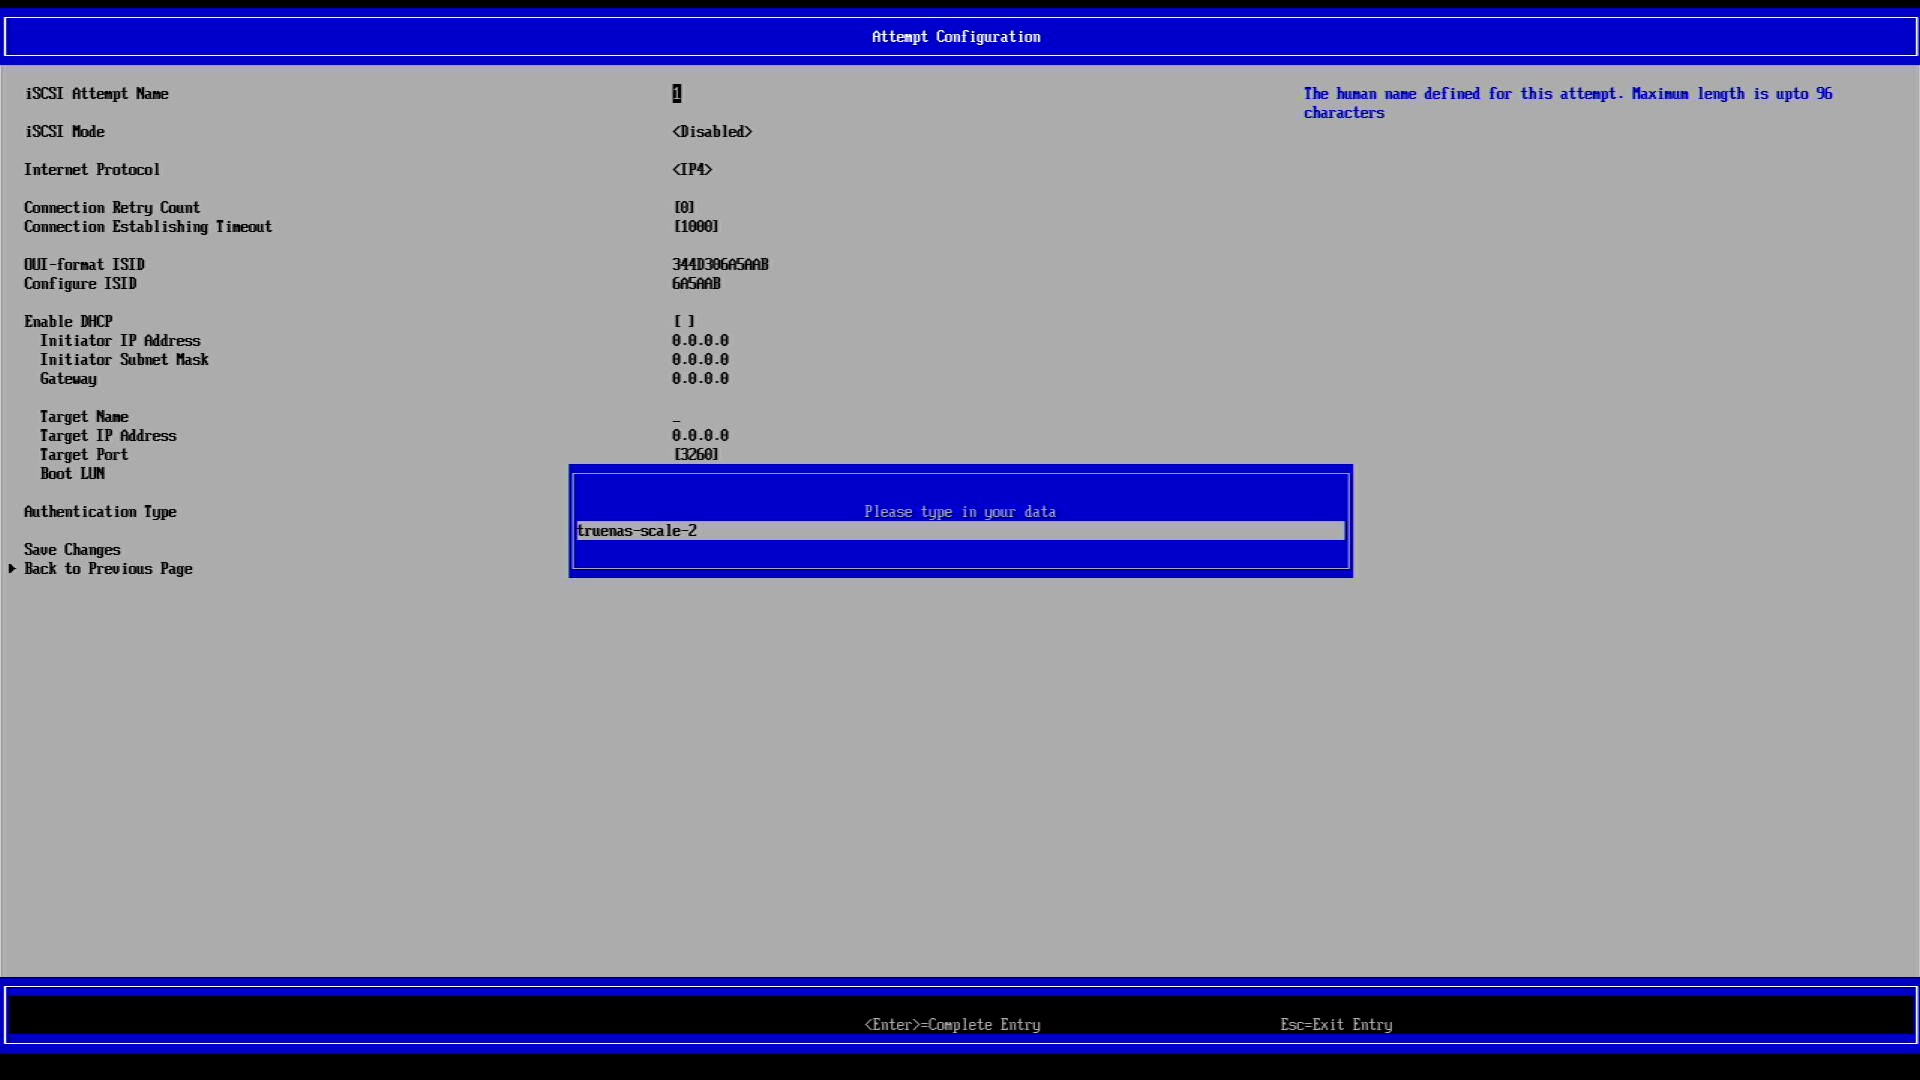Select Back to Previous Page
This screenshot has height=1080, width=1920.
coord(108,569)
